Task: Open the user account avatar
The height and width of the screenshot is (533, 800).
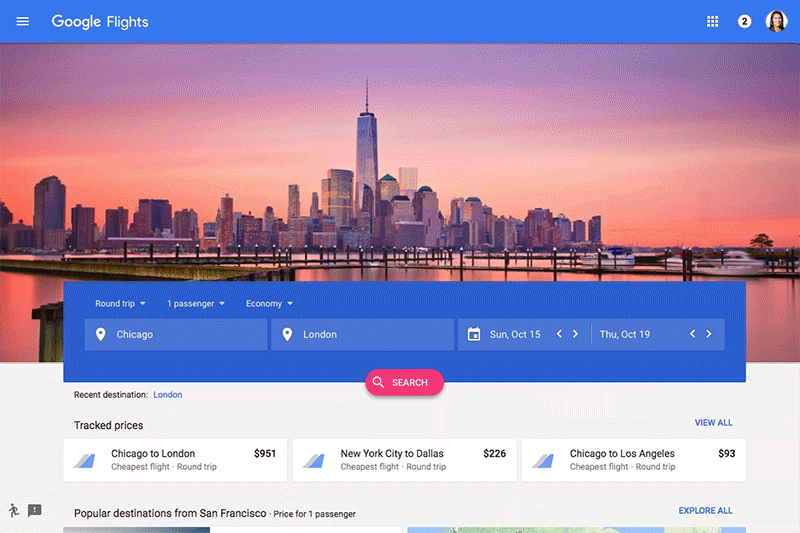Action: tap(776, 21)
